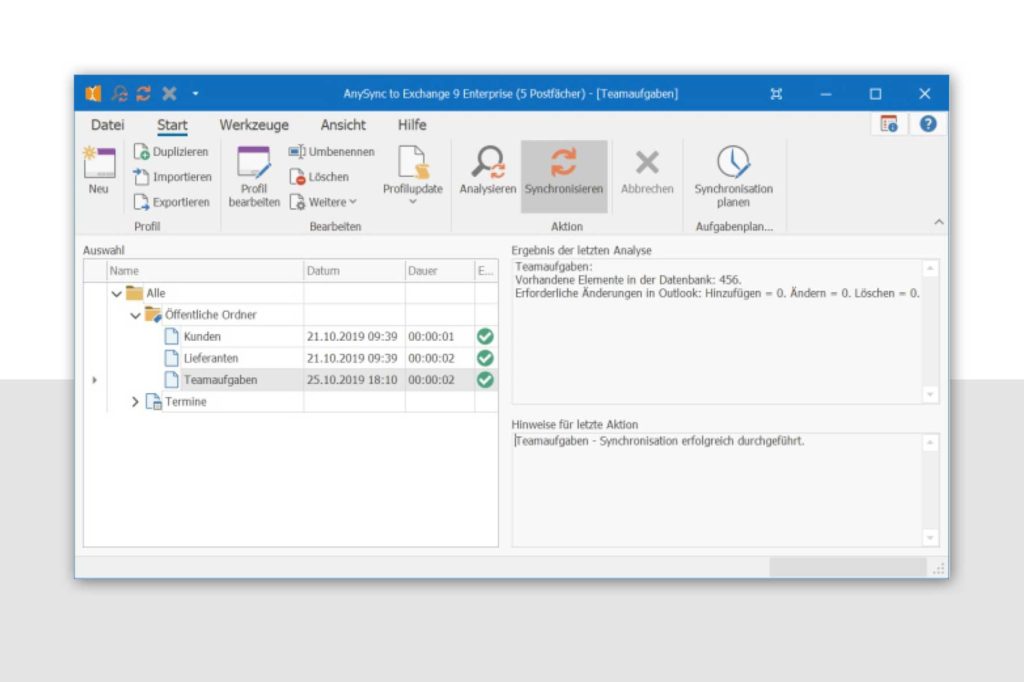Select the Termine item
Image resolution: width=1024 pixels, height=682 pixels.
pyautogui.click(x=176, y=402)
